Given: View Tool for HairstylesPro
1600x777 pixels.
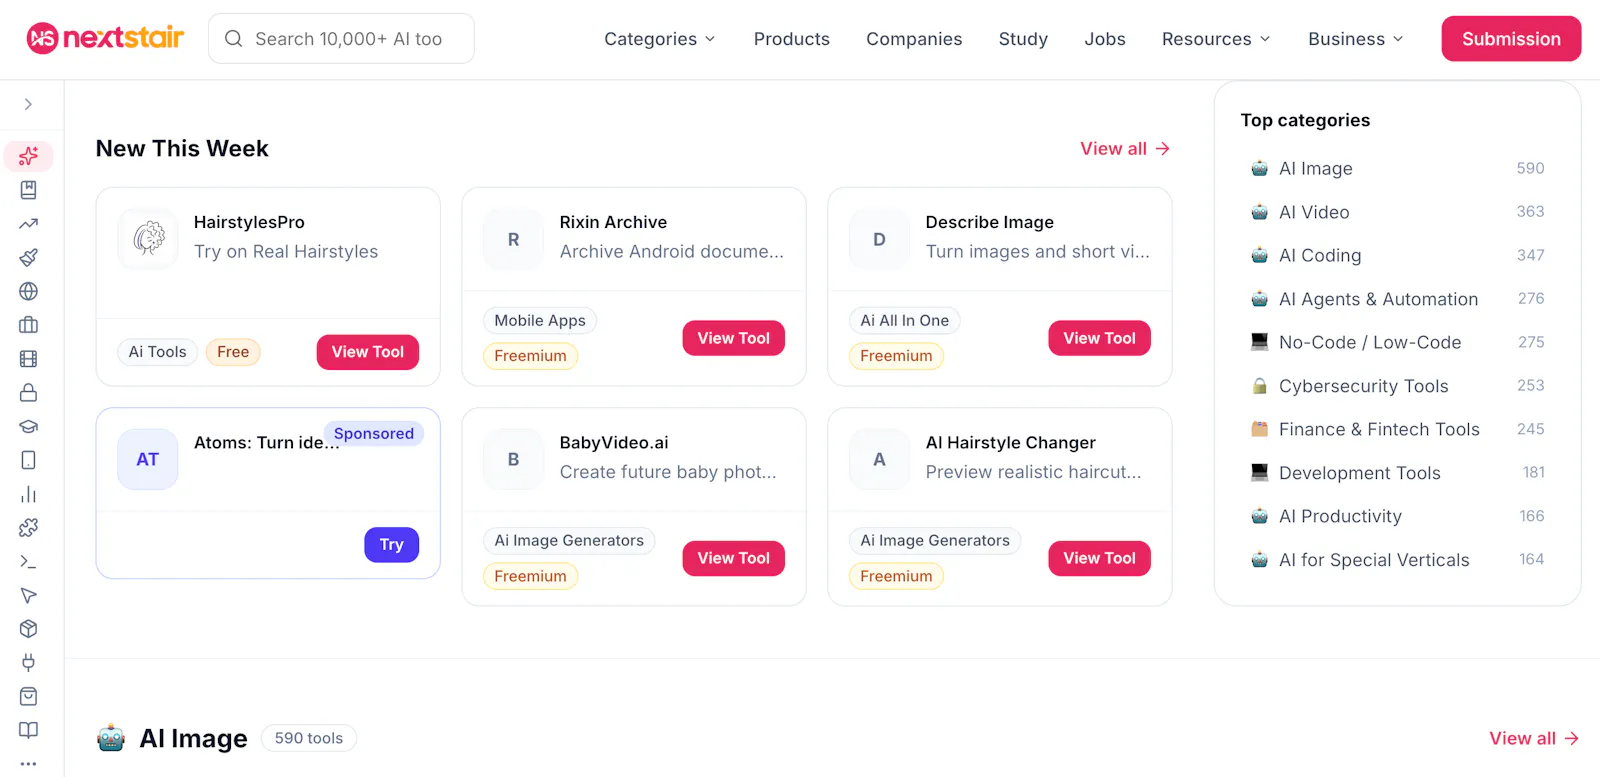Looking at the screenshot, I should [368, 352].
